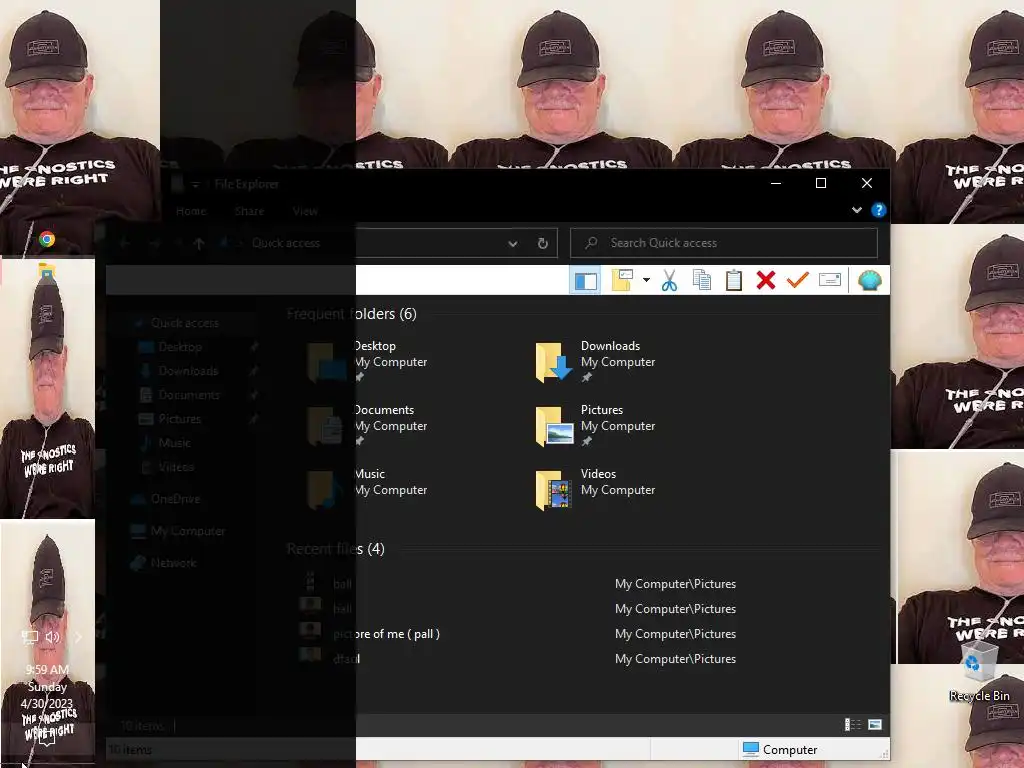The height and width of the screenshot is (768, 1024).
Task: Select the Desktop frequent folder label
Action: [x=374, y=346]
